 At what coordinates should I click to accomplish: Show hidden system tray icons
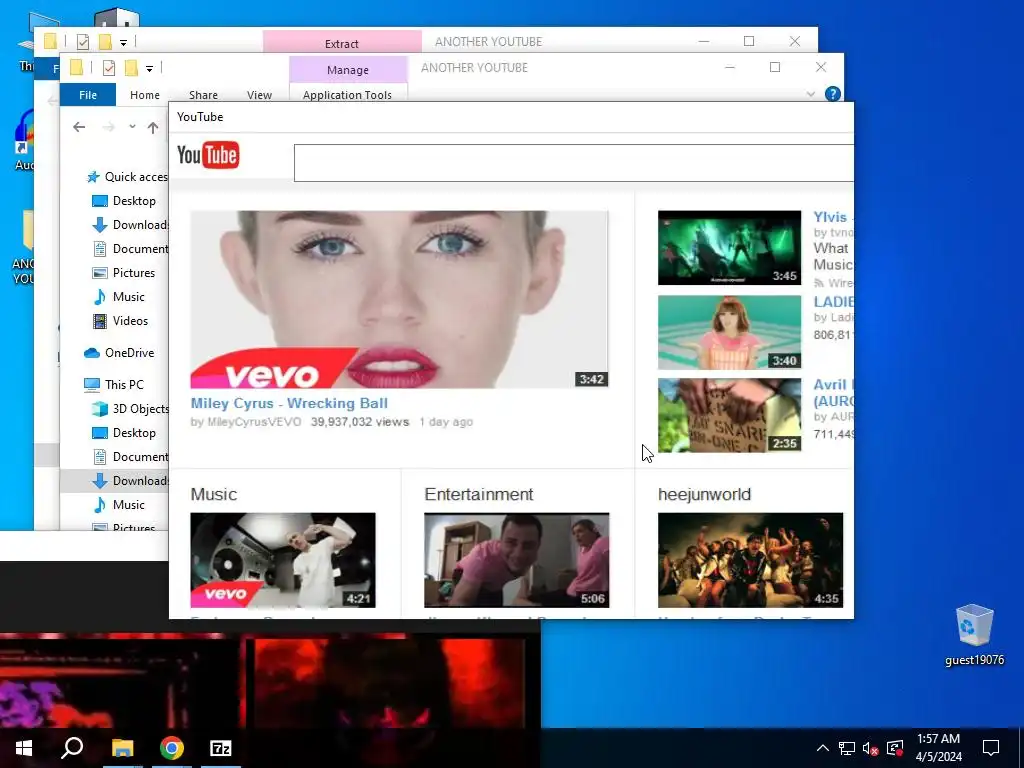pyautogui.click(x=823, y=748)
